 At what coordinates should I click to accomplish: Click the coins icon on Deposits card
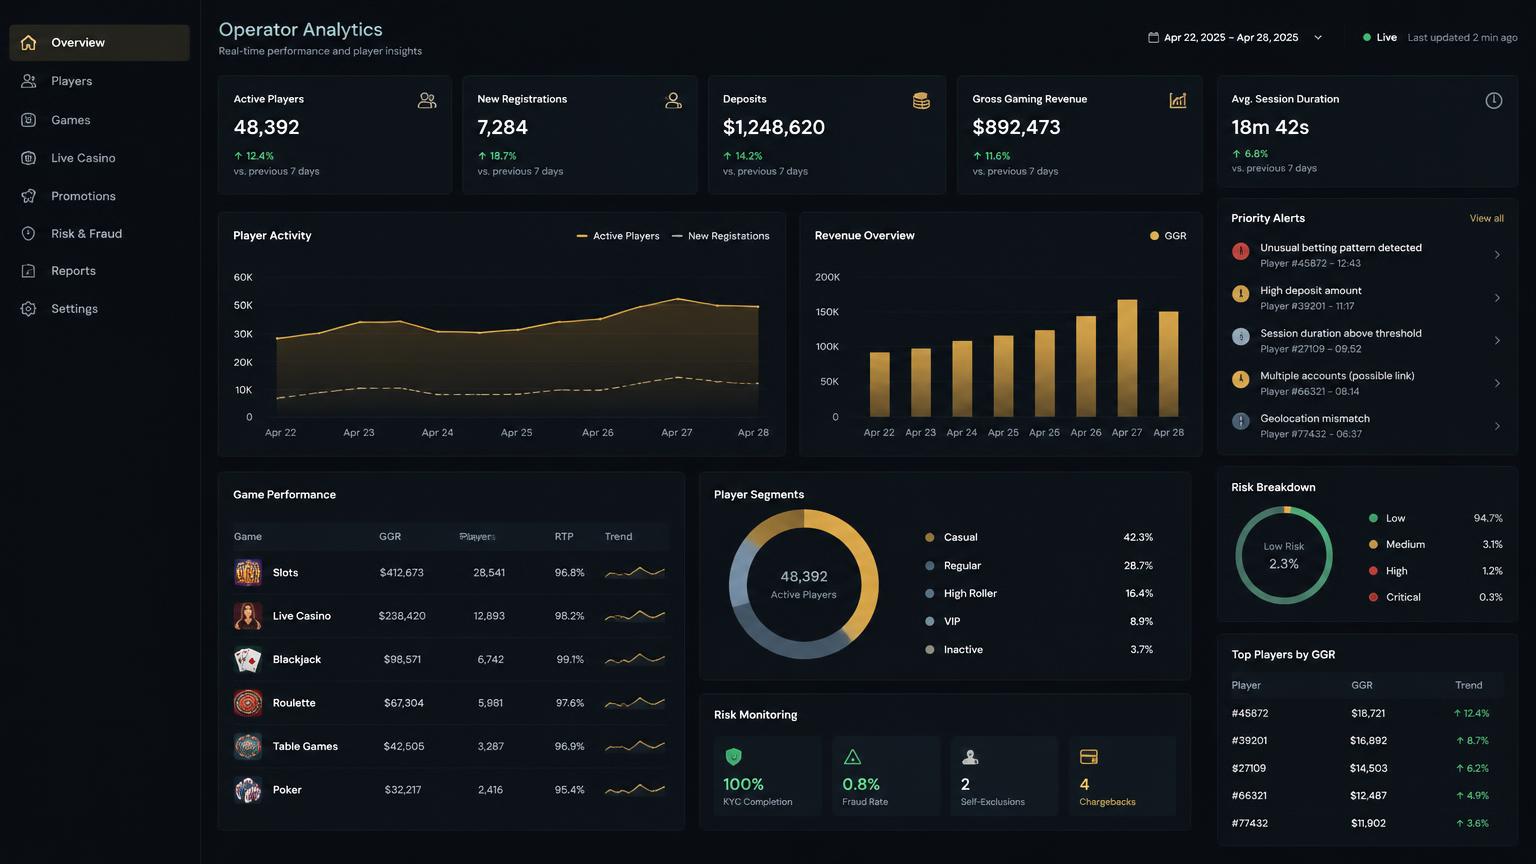[x=921, y=100]
